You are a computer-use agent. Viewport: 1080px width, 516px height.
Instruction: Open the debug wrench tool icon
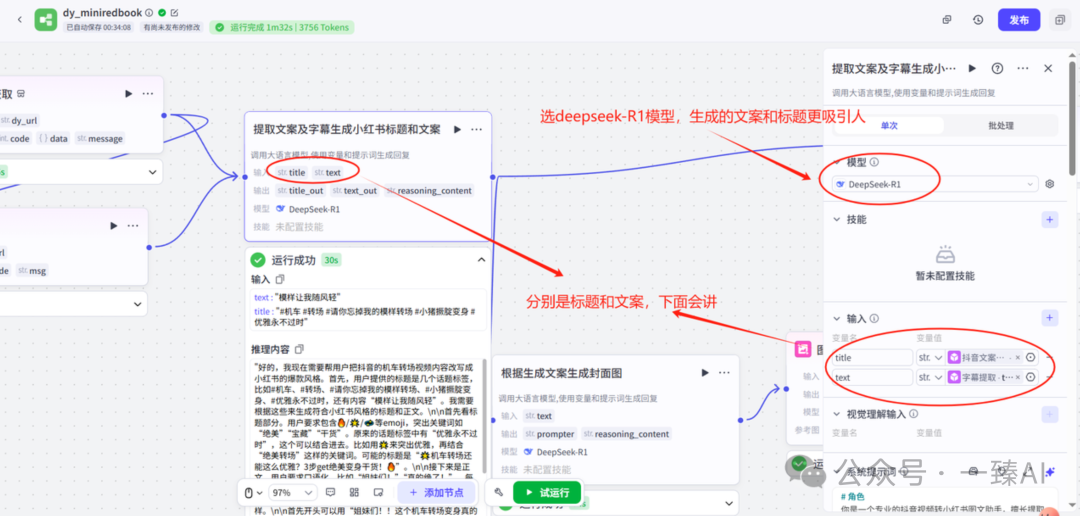point(498,493)
